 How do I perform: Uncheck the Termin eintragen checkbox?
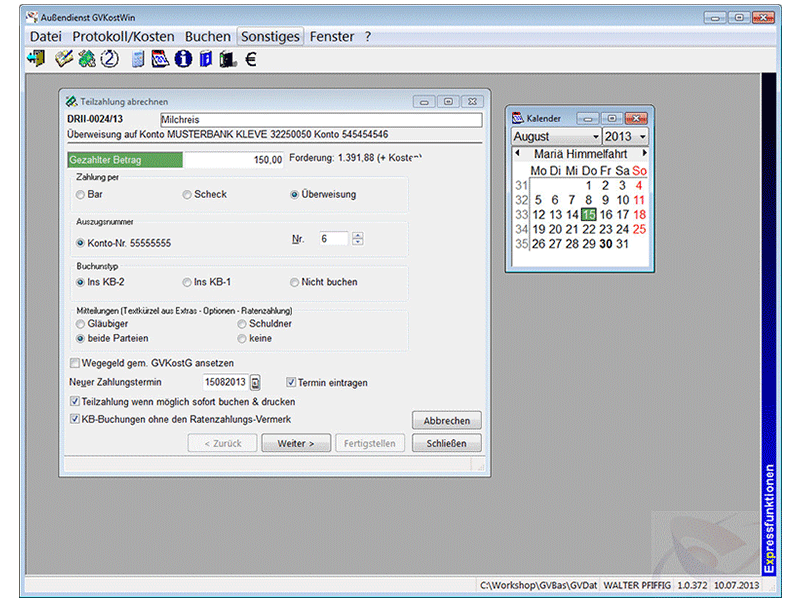(291, 382)
